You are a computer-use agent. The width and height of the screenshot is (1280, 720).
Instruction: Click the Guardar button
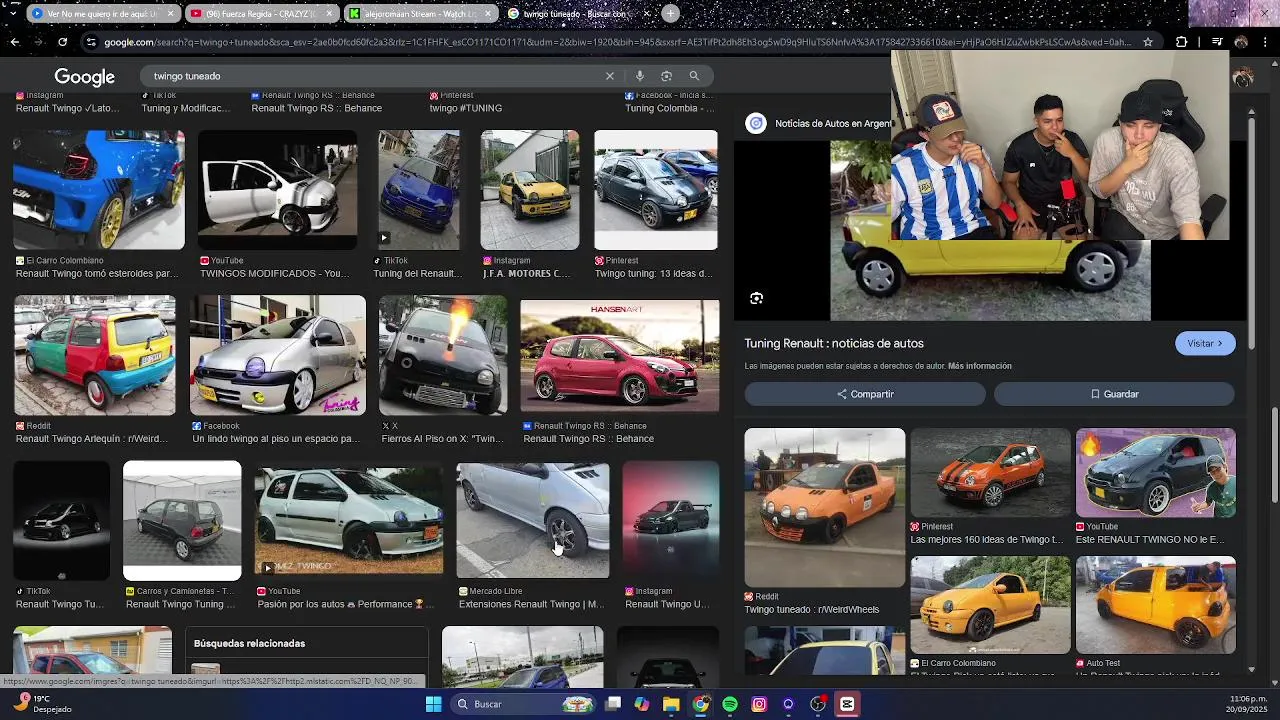click(x=1114, y=394)
